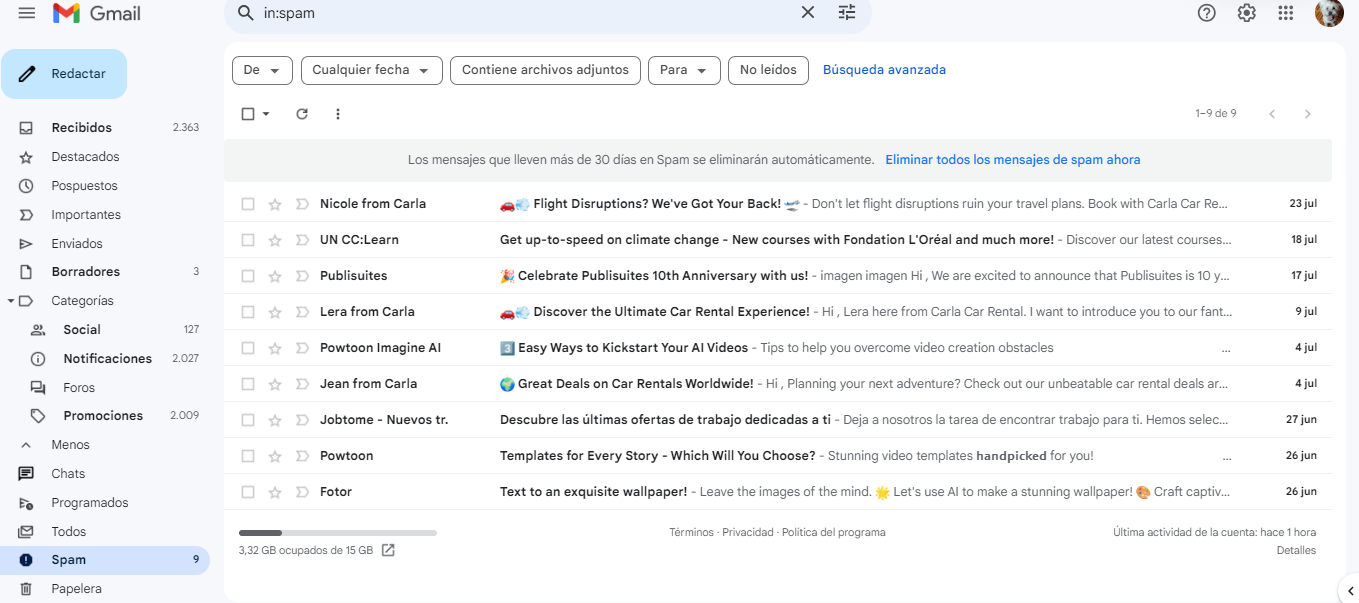Mark Jobtome email as important
The height and width of the screenshot is (603, 1359).
pyautogui.click(x=302, y=420)
